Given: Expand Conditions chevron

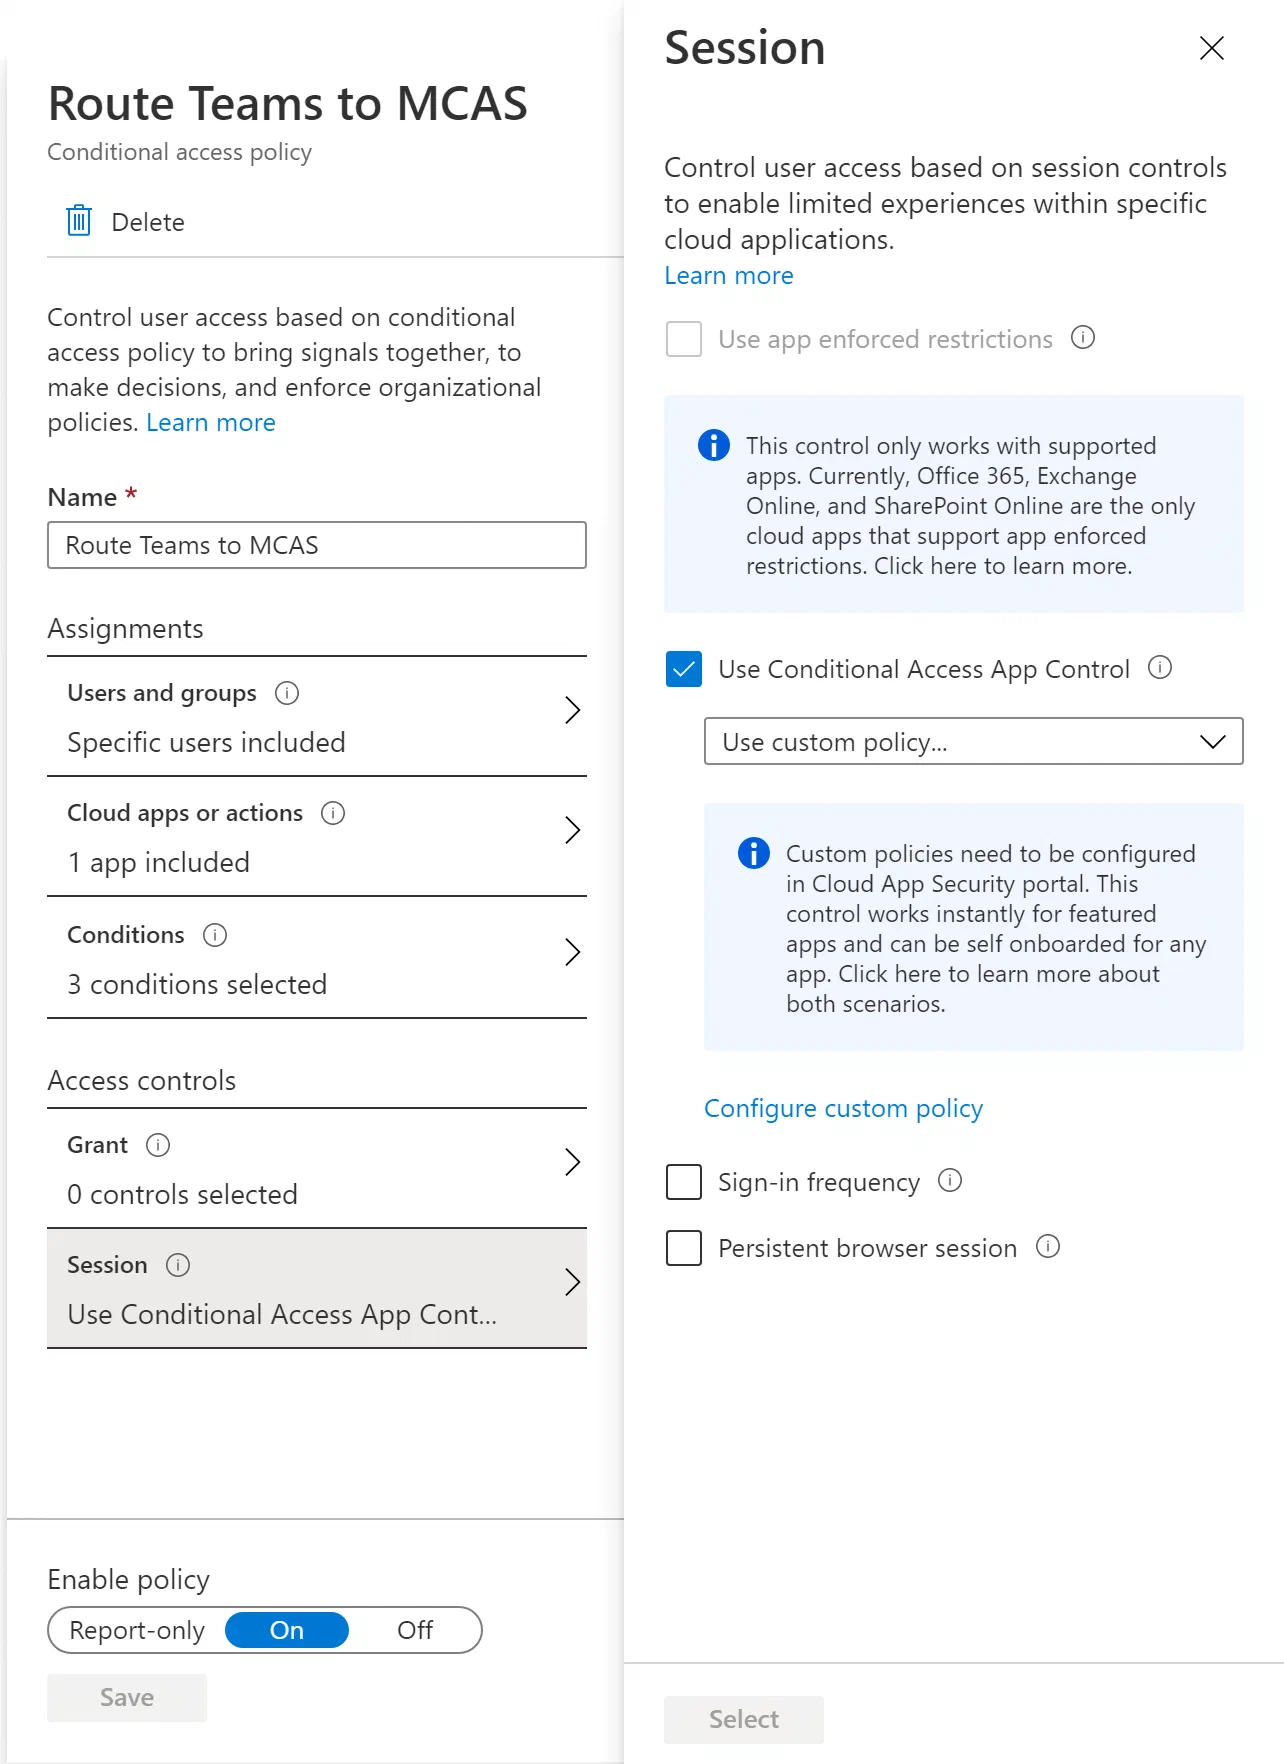Looking at the screenshot, I should point(572,952).
